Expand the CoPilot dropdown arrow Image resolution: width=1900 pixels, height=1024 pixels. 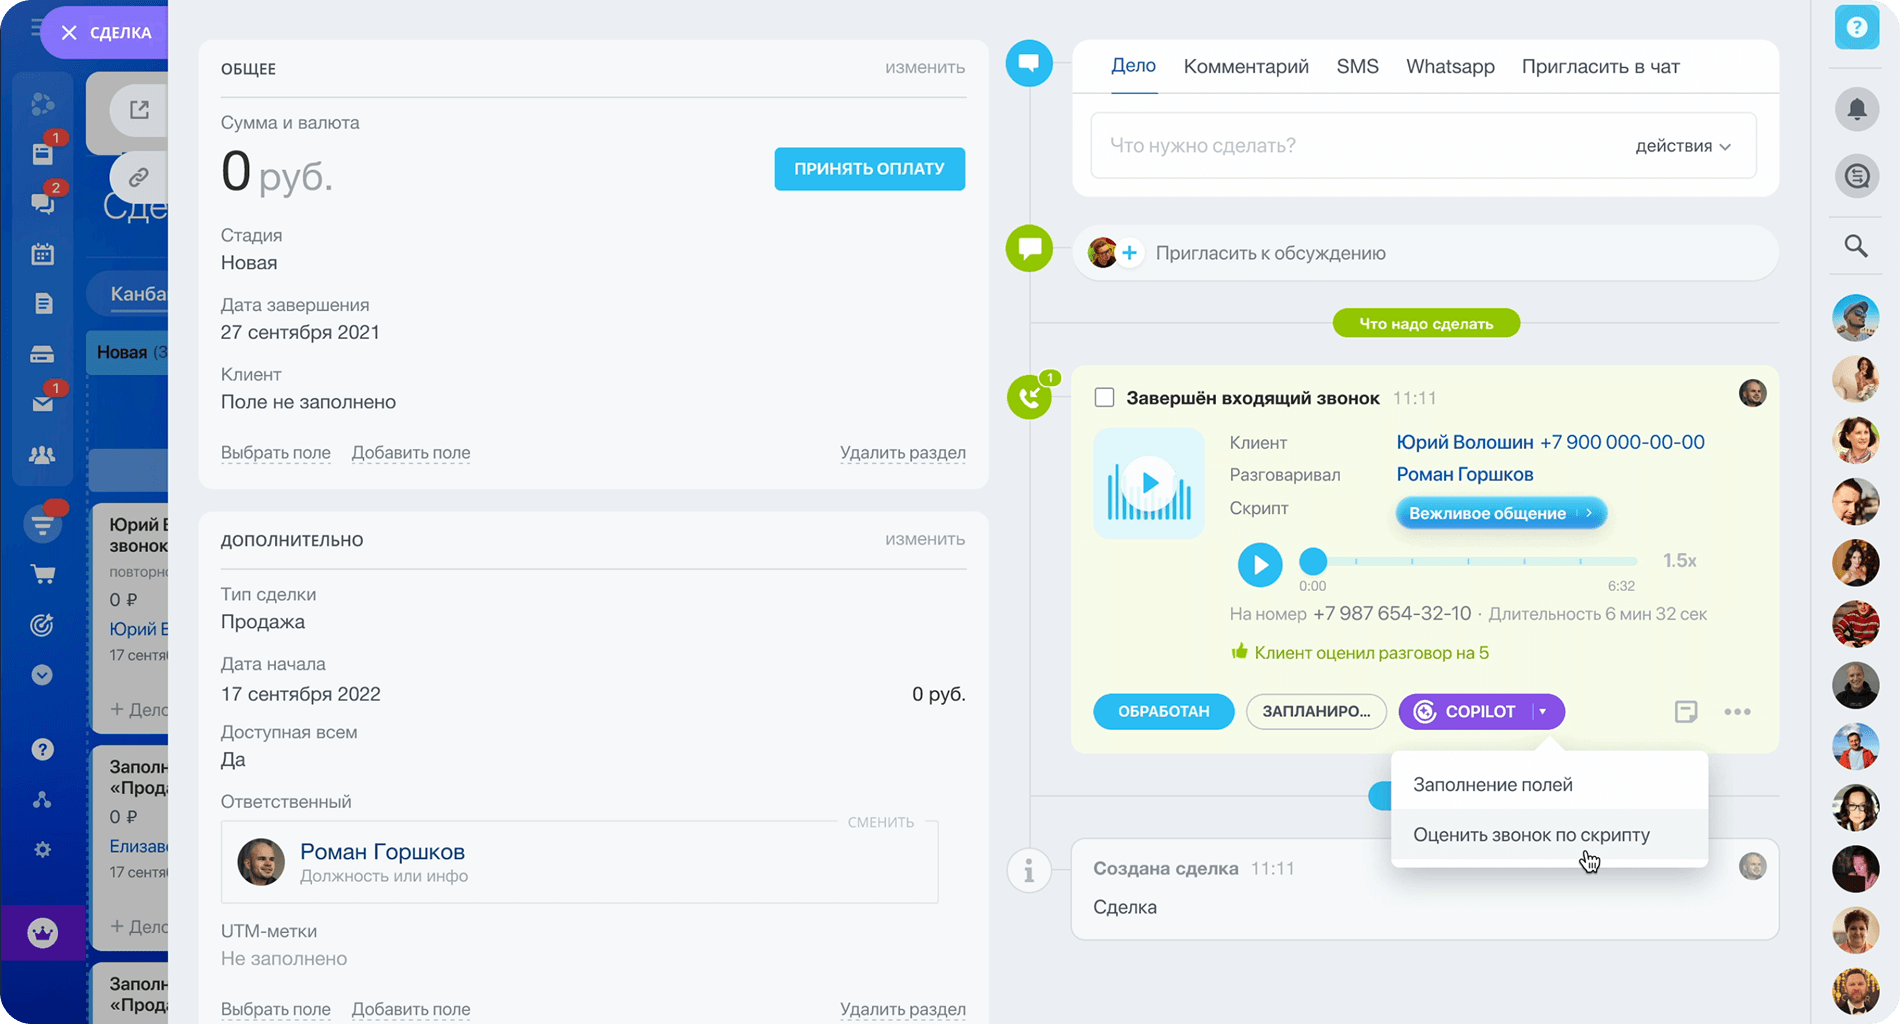pos(1543,711)
